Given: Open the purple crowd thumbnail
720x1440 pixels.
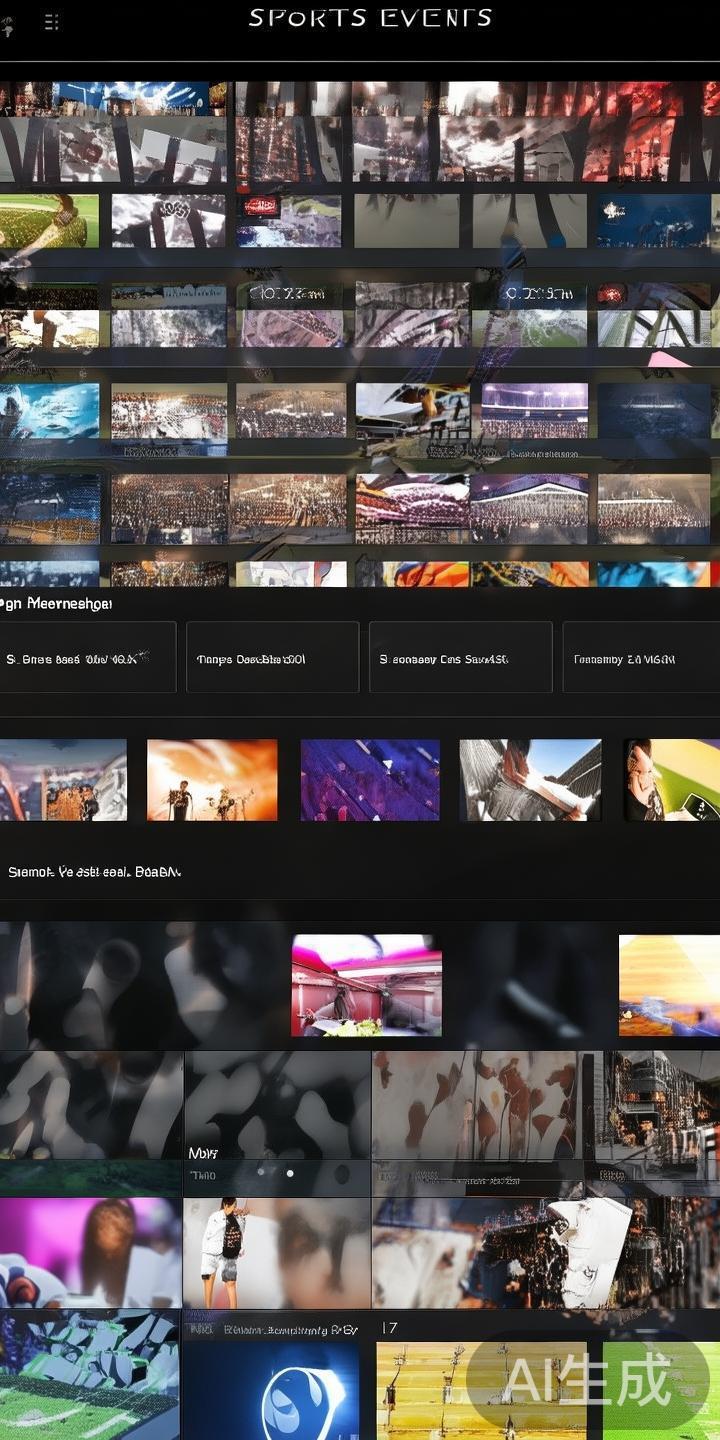Looking at the screenshot, I should (370, 780).
